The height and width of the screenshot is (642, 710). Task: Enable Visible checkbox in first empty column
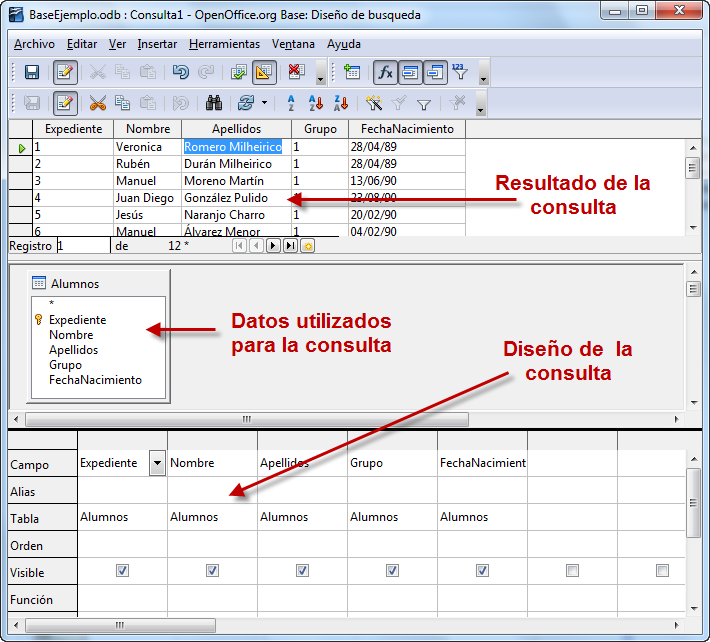pyautogui.click(x=572, y=570)
